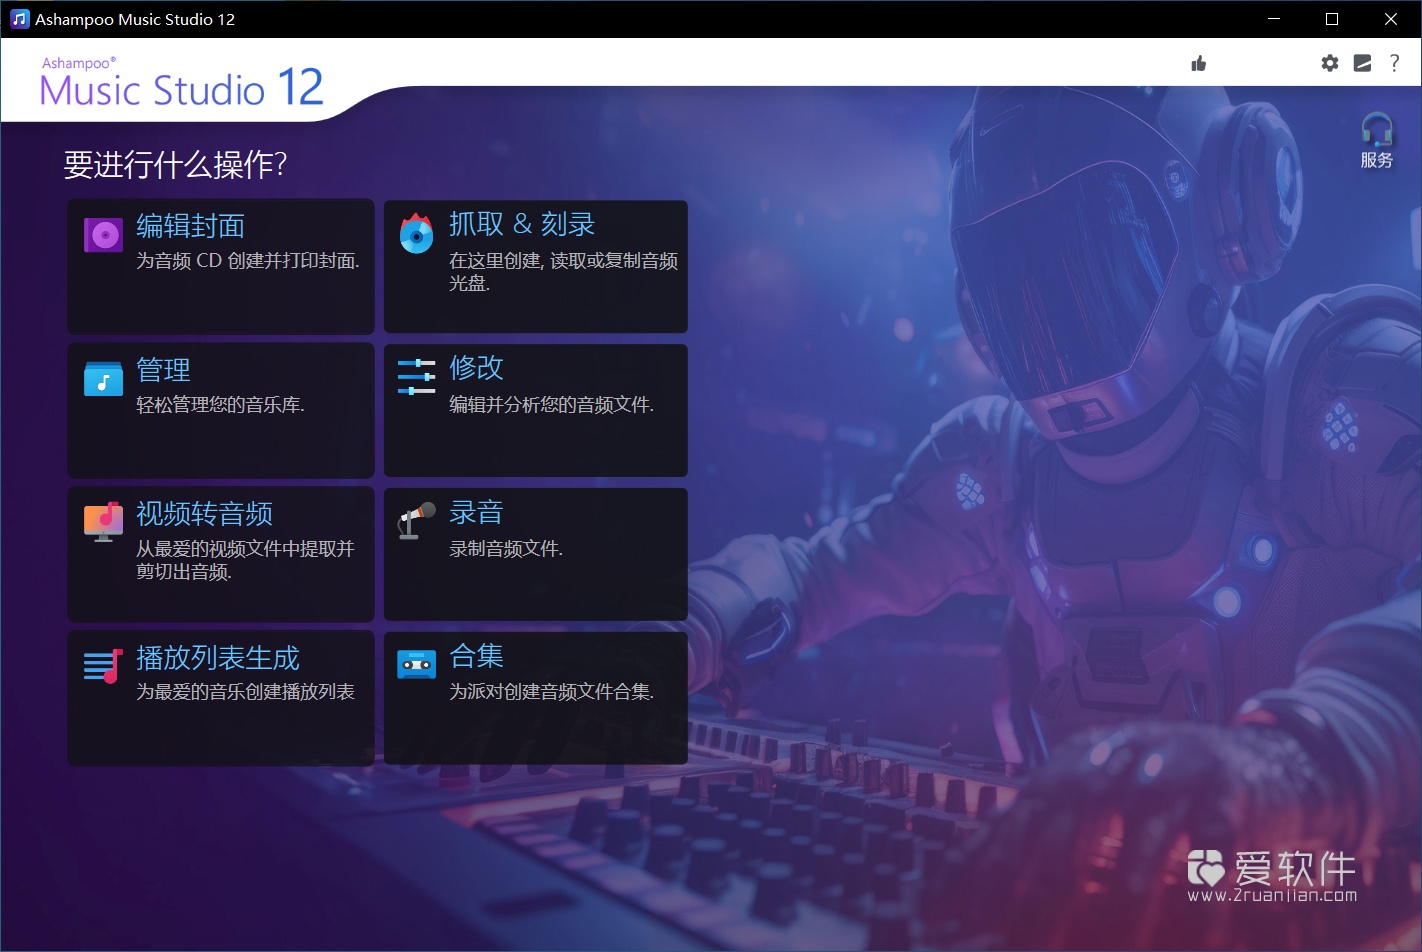Open 合集 via the cassette tape icon
Viewport: 1422px width, 952px height.
[416, 664]
